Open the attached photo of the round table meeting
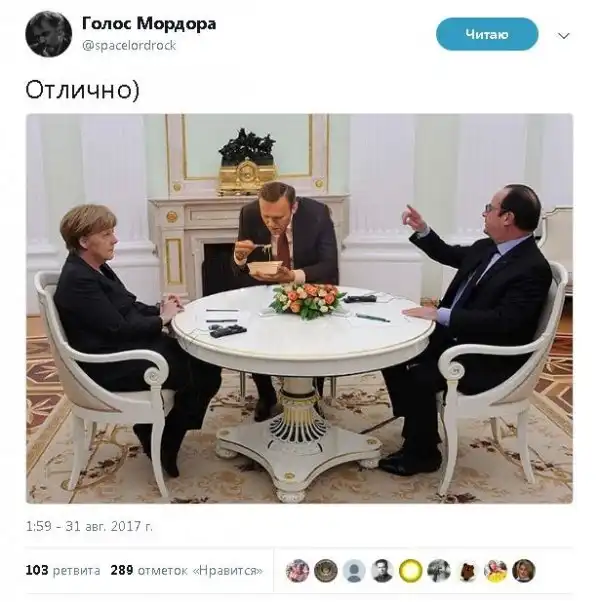The height and width of the screenshot is (602, 600). coord(299,308)
